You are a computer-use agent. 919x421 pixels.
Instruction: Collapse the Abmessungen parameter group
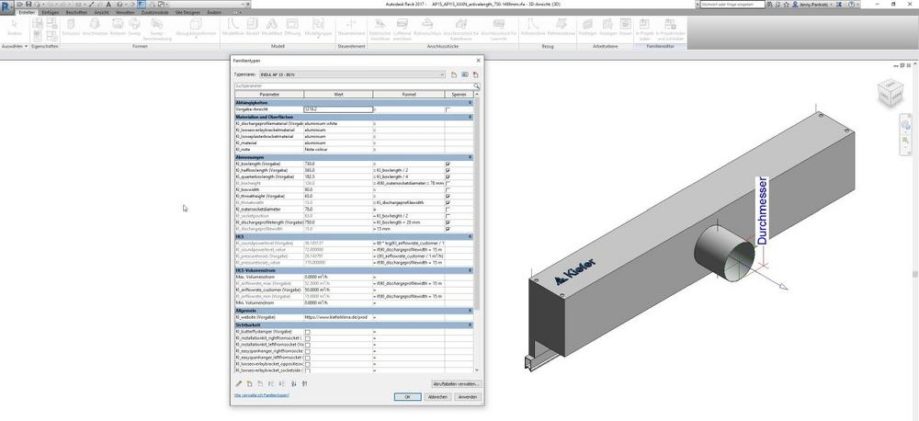472,155
